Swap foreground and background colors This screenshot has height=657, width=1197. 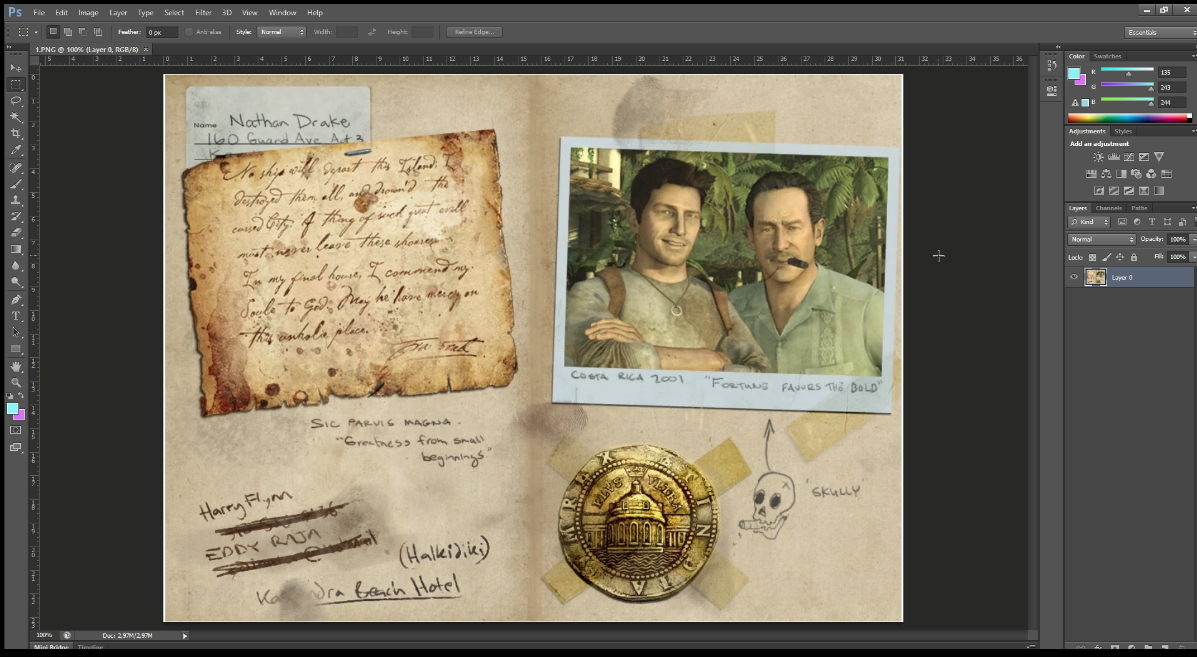[x=21, y=396]
